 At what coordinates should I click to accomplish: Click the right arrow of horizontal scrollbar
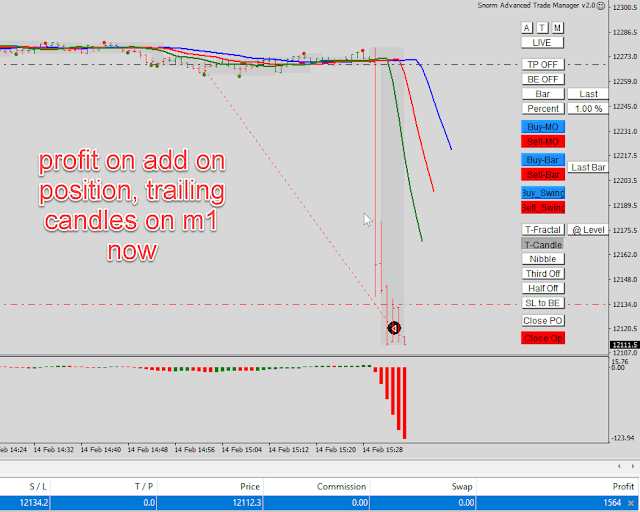point(633,466)
